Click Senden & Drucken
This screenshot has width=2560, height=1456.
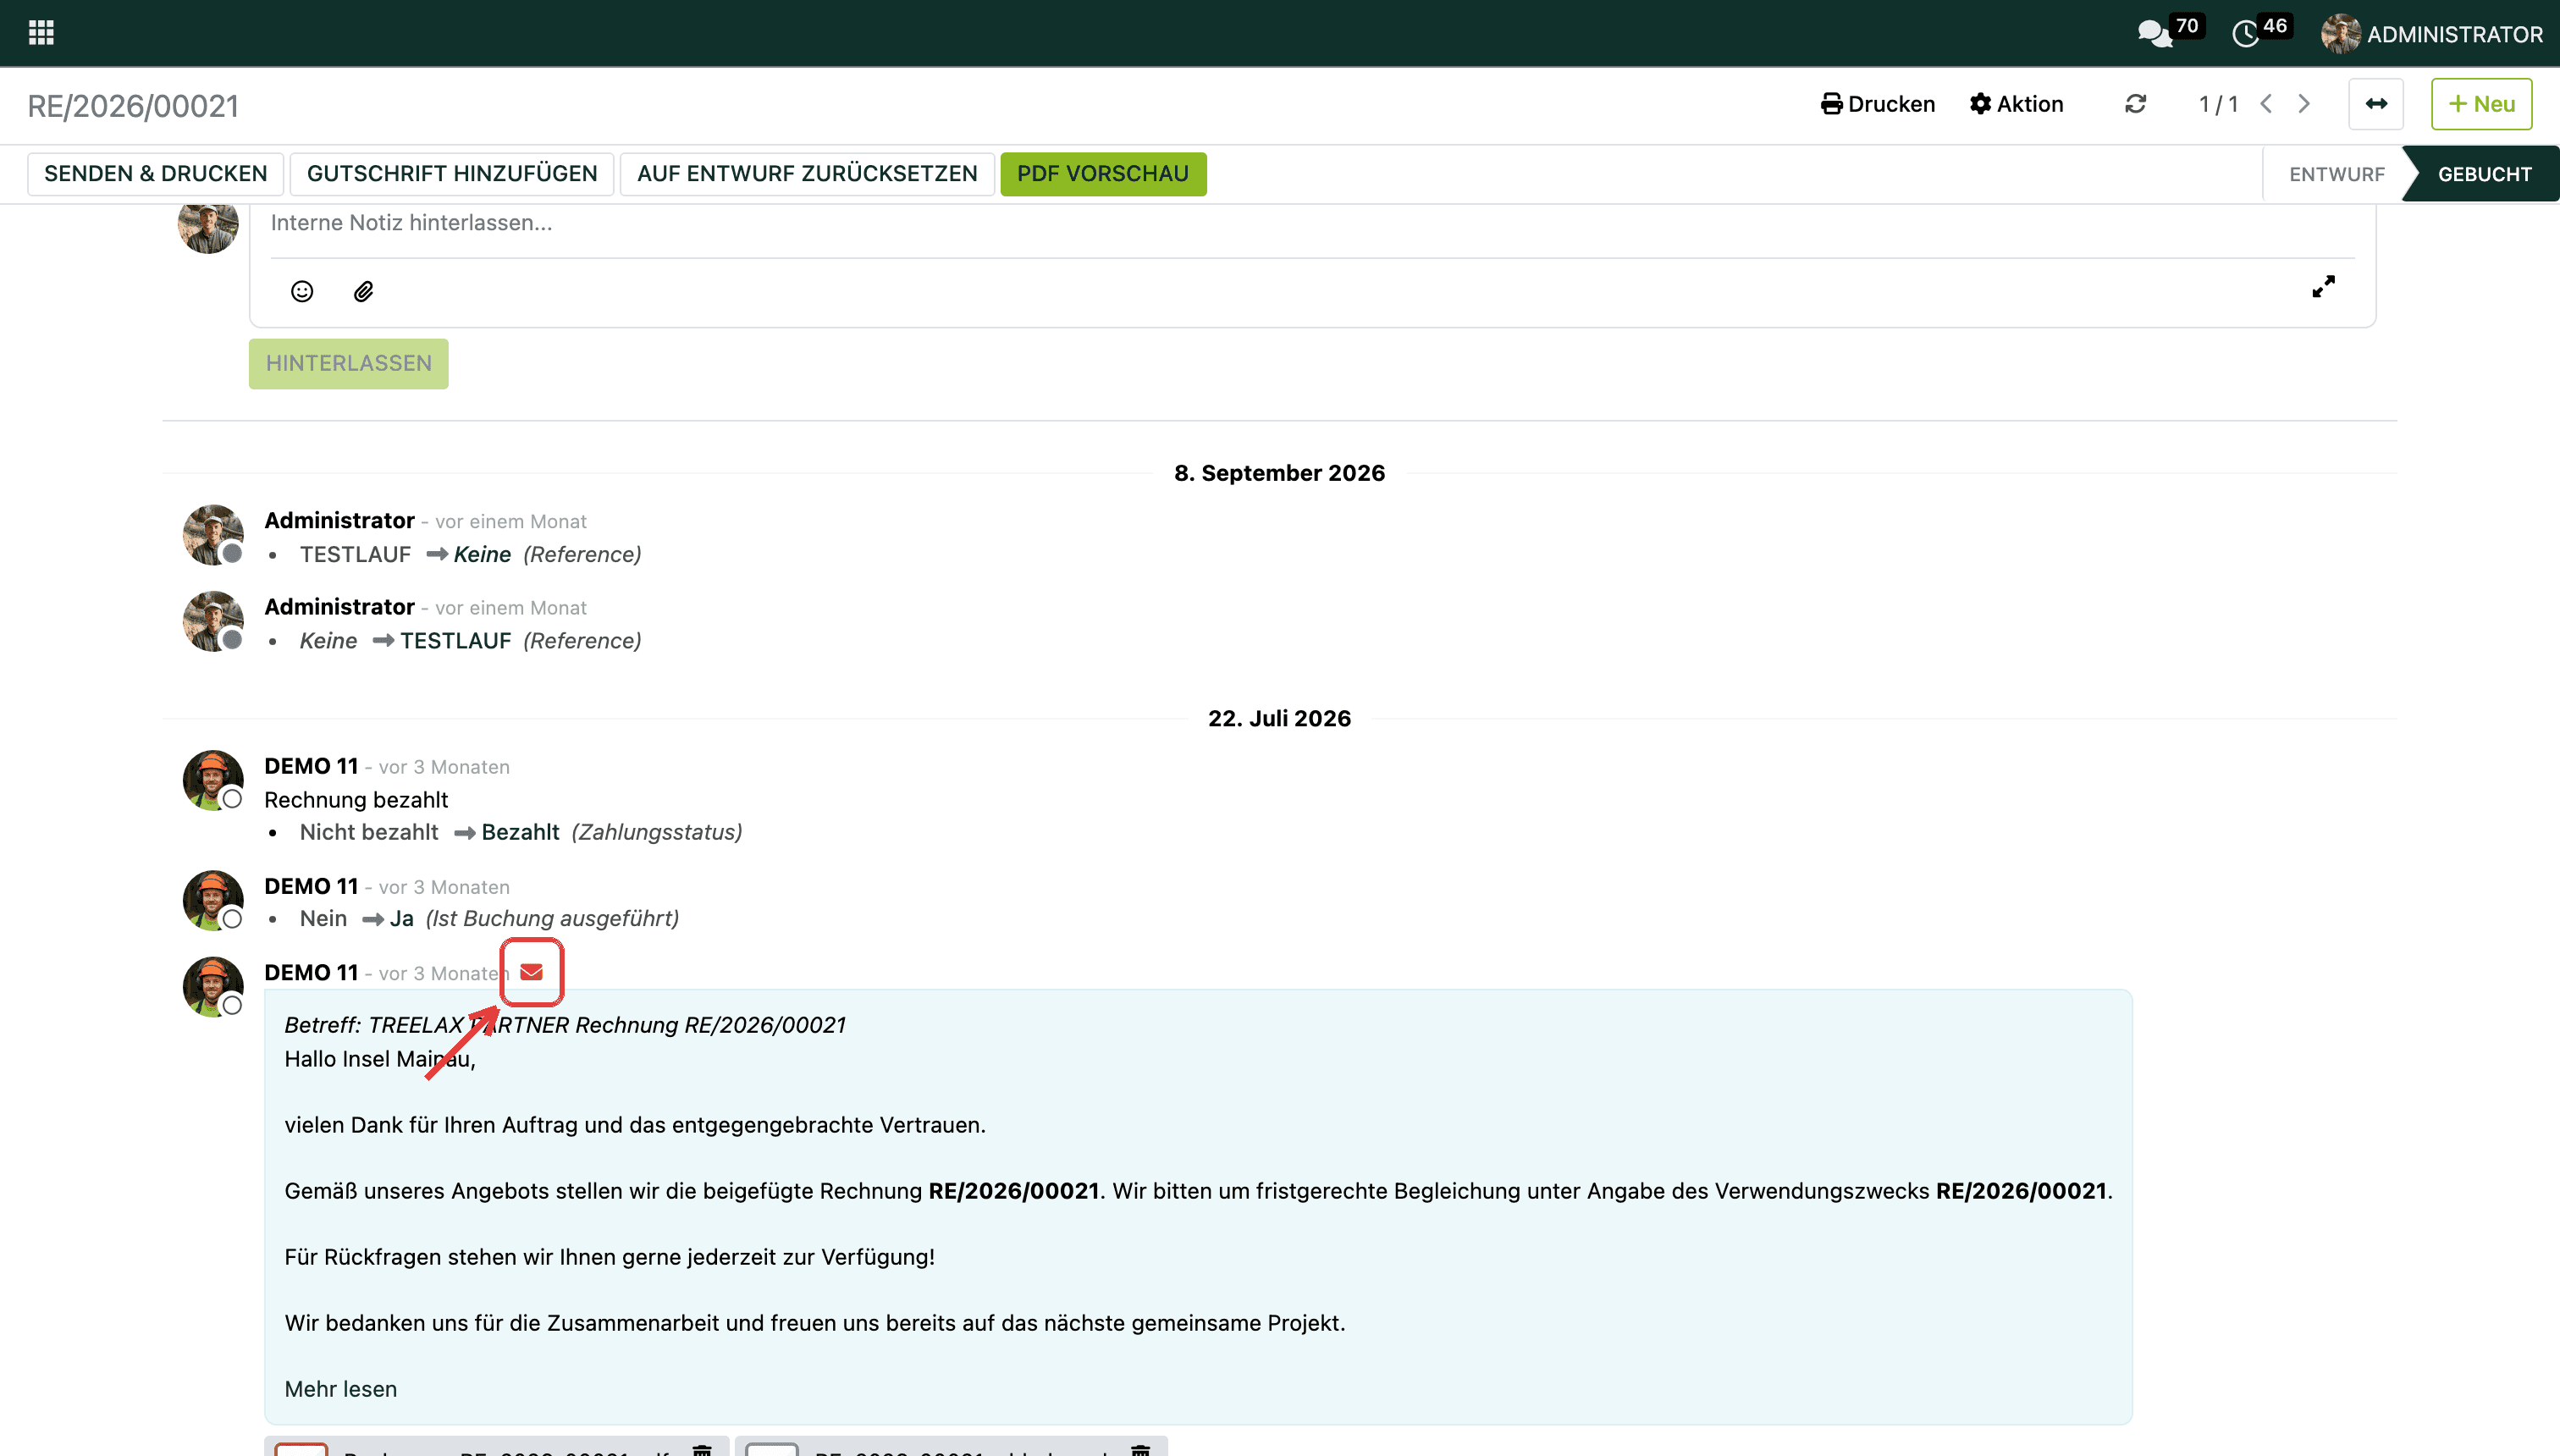[156, 174]
